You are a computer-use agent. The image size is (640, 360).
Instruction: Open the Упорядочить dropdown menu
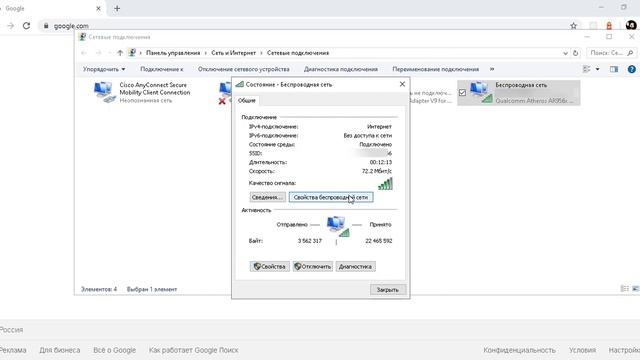(x=104, y=69)
